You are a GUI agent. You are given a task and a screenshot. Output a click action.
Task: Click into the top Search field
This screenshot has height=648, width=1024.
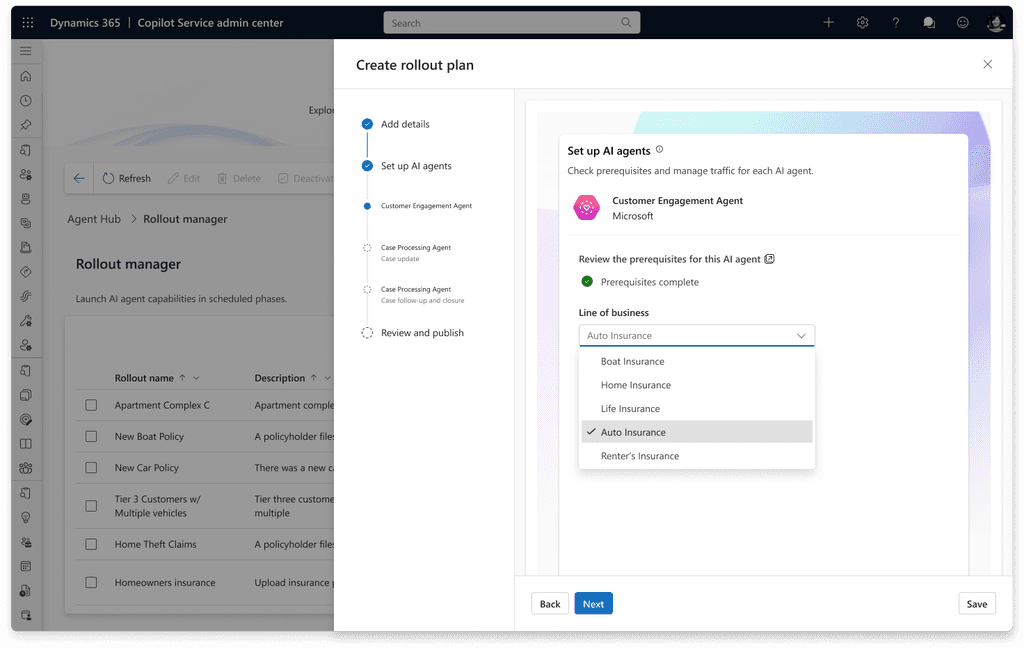(x=511, y=23)
